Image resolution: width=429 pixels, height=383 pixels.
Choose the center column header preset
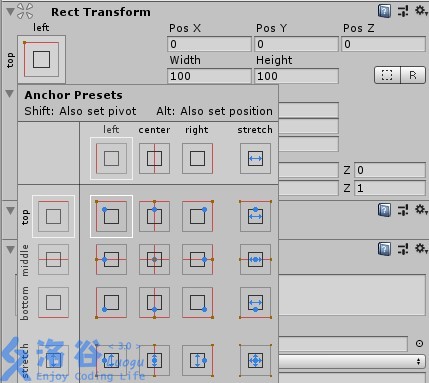coord(154,158)
